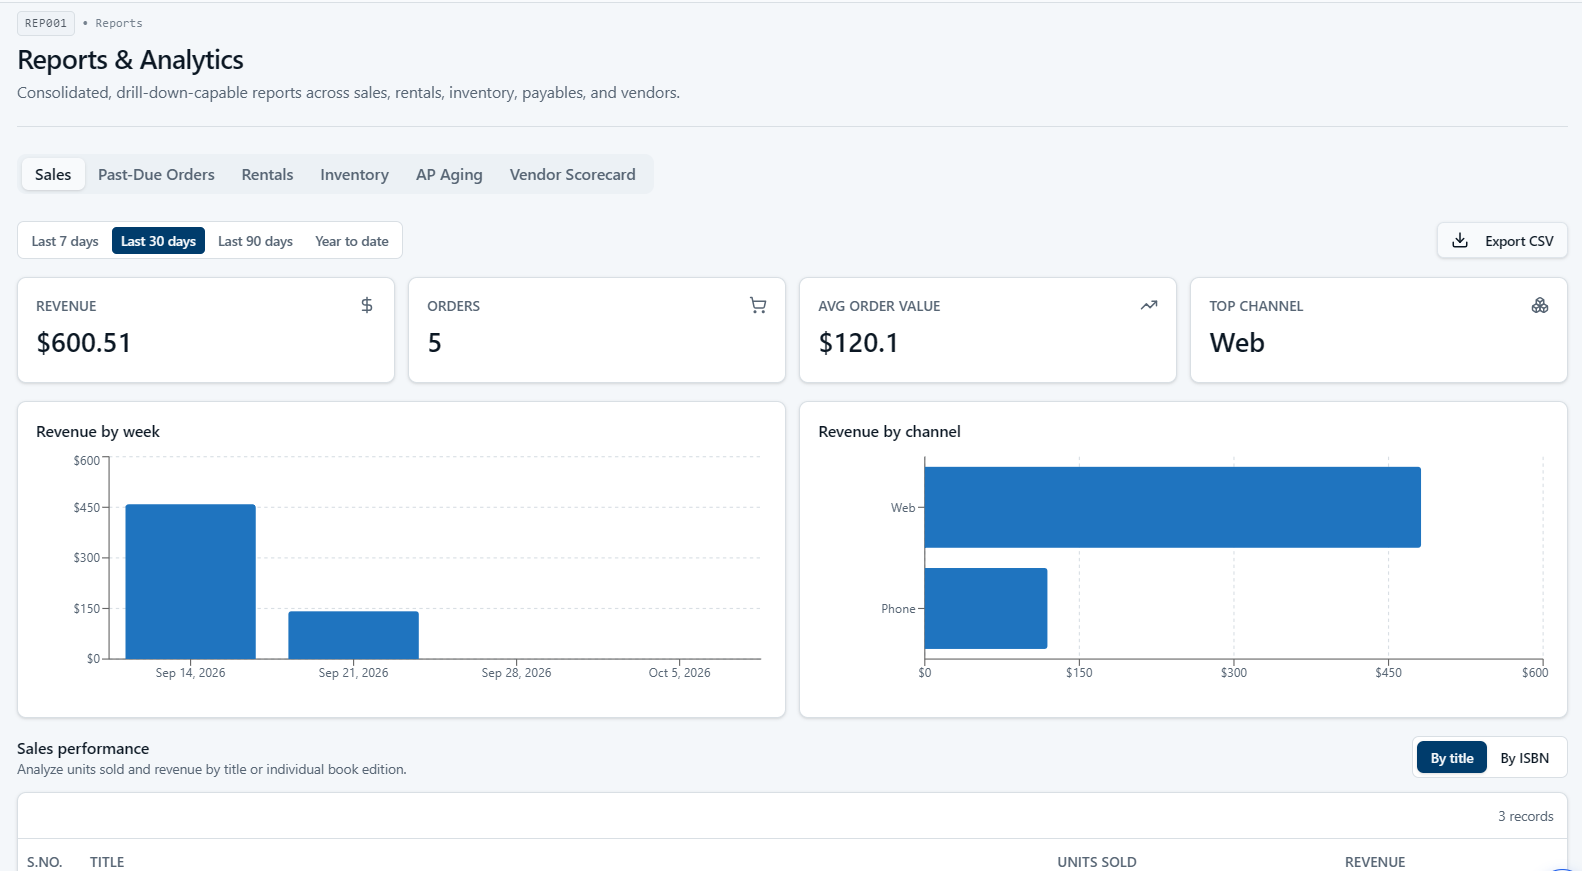The width and height of the screenshot is (1582, 871).
Task: Select the Last 30 days range
Action: 158,241
